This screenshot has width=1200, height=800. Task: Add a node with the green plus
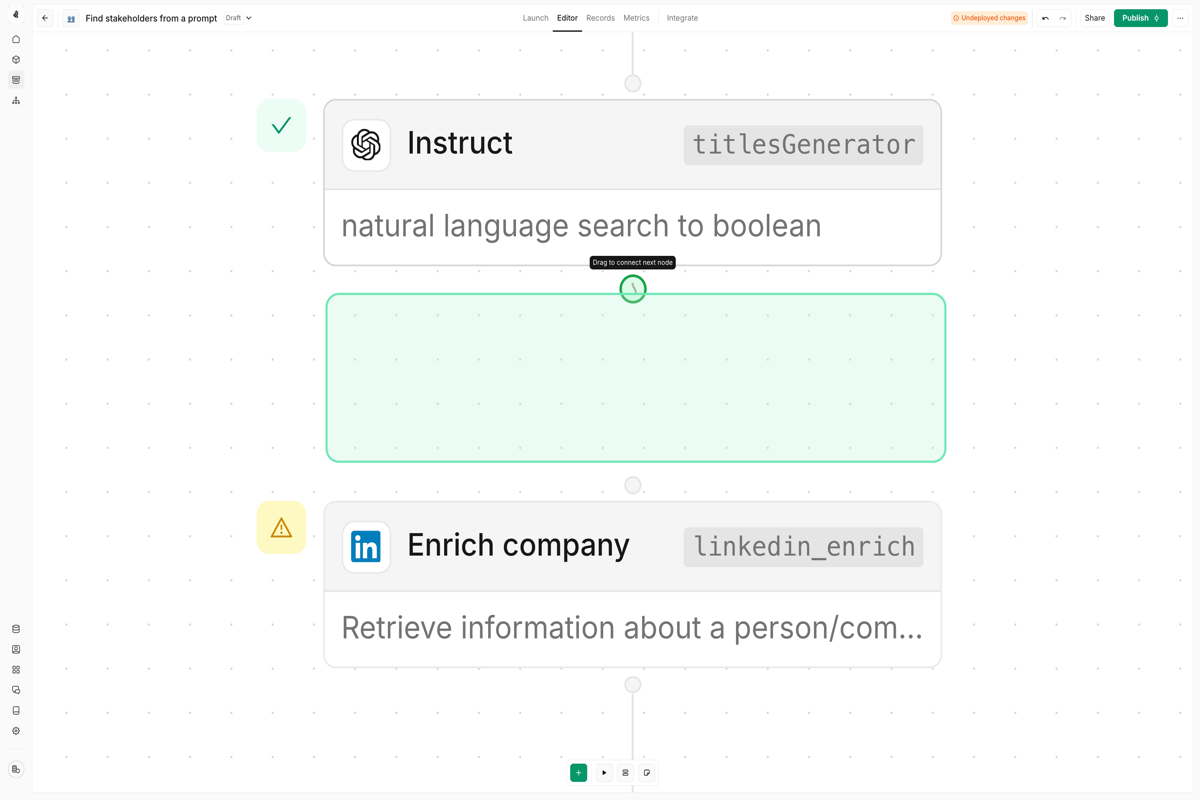578,772
